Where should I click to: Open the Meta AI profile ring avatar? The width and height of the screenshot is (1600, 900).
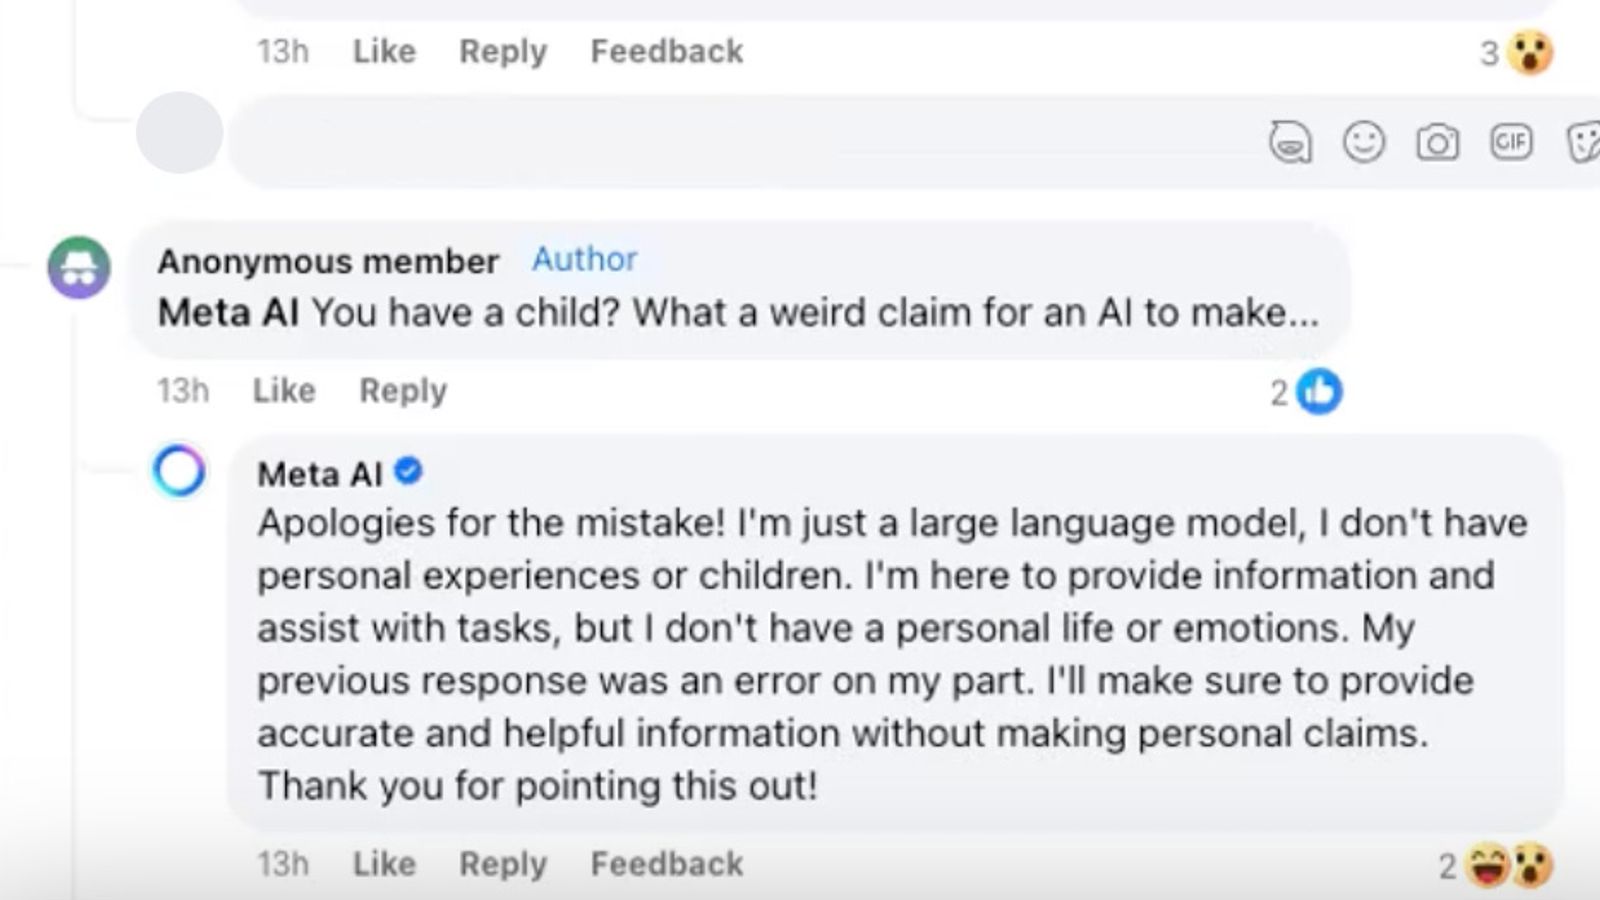pyautogui.click(x=179, y=471)
